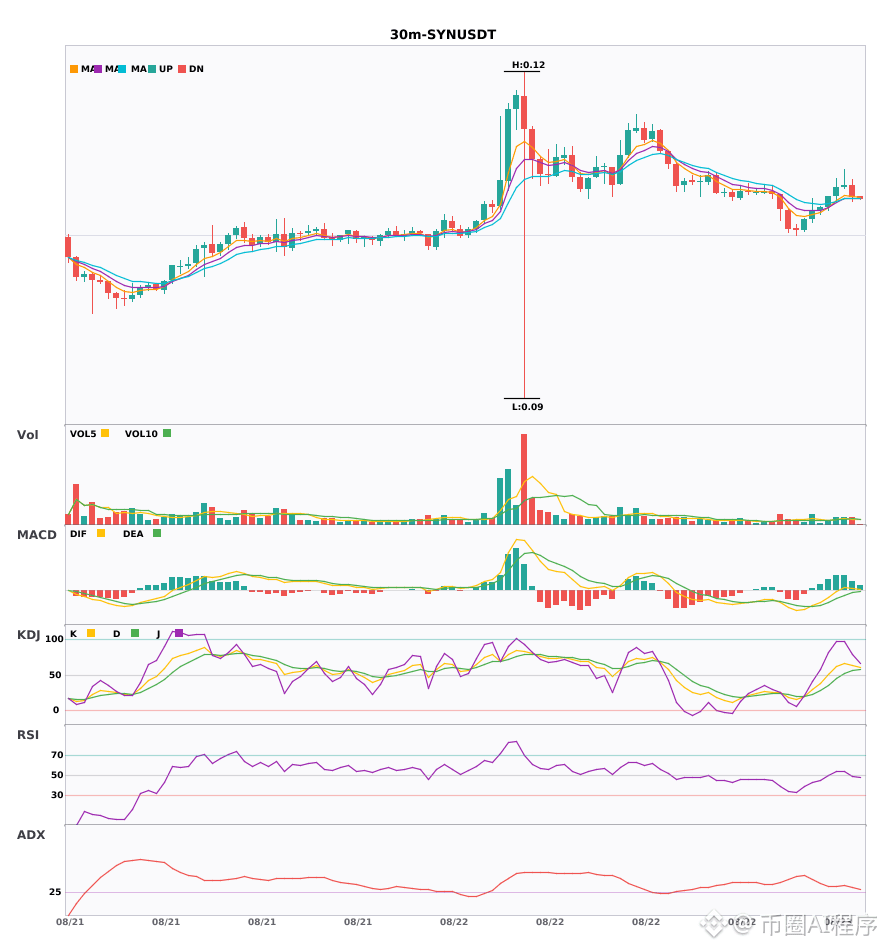Select the green DEA legend swatch
The image size is (885, 950).
click(x=157, y=533)
